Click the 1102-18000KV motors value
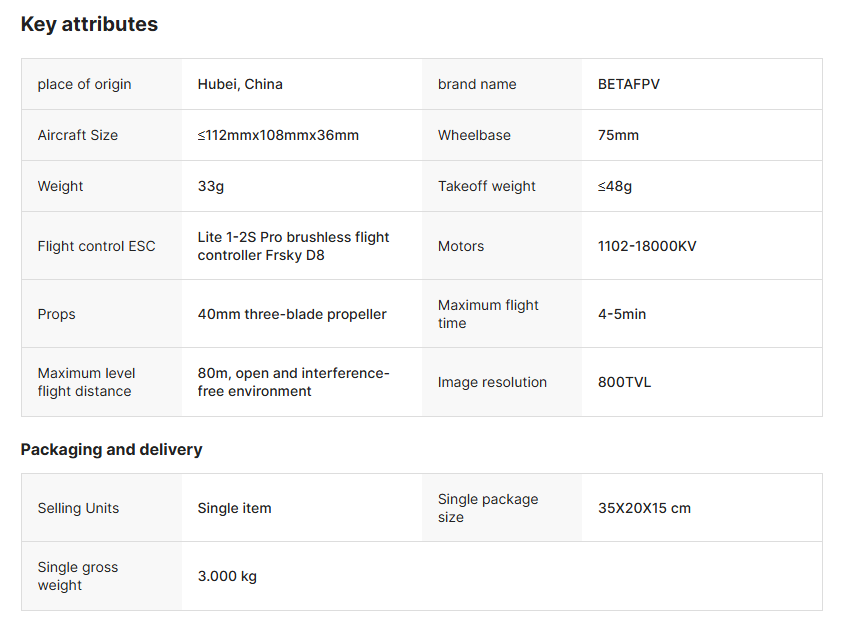 coord(647,246)
